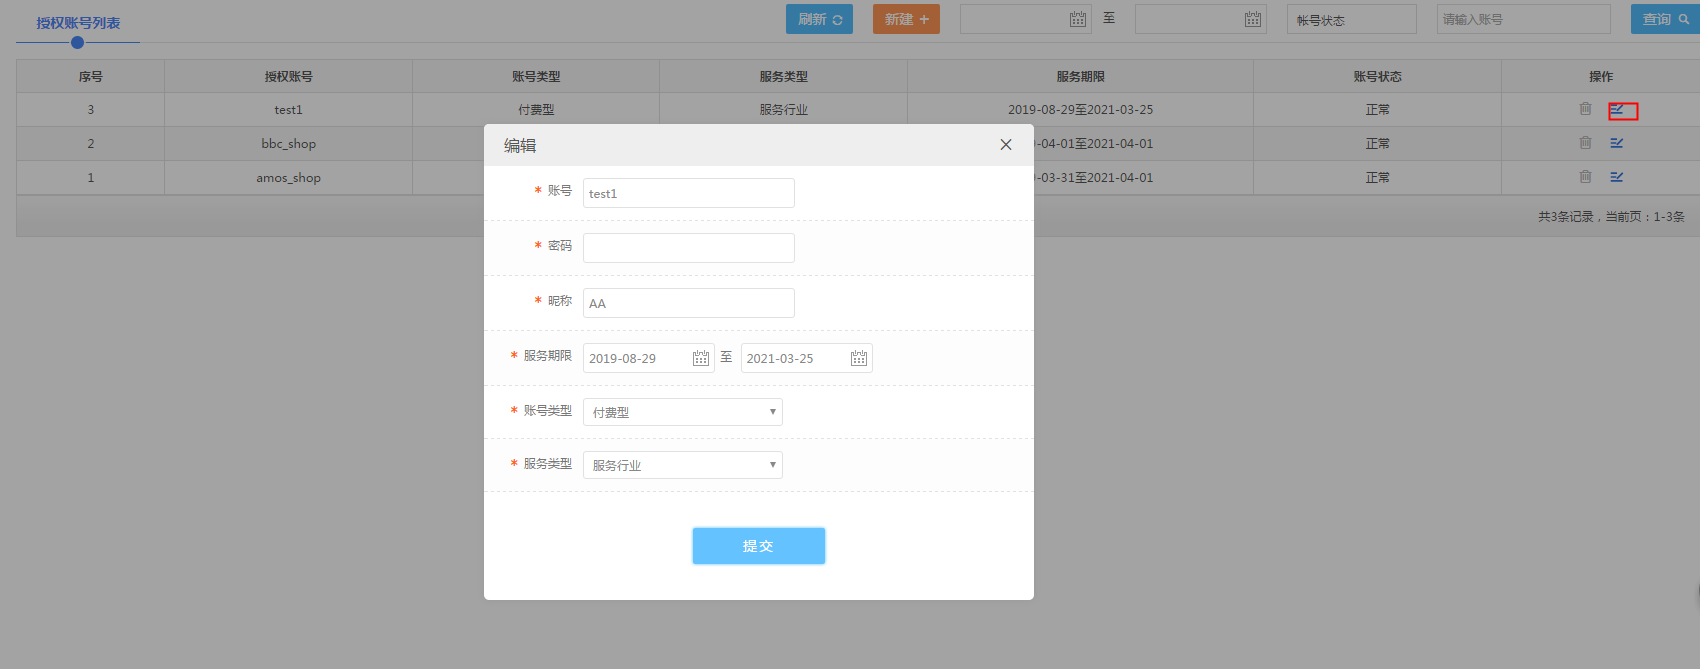Click the edit icon for test1 row
Screen dimensions: 1700x669
[x=1617, y=110]
